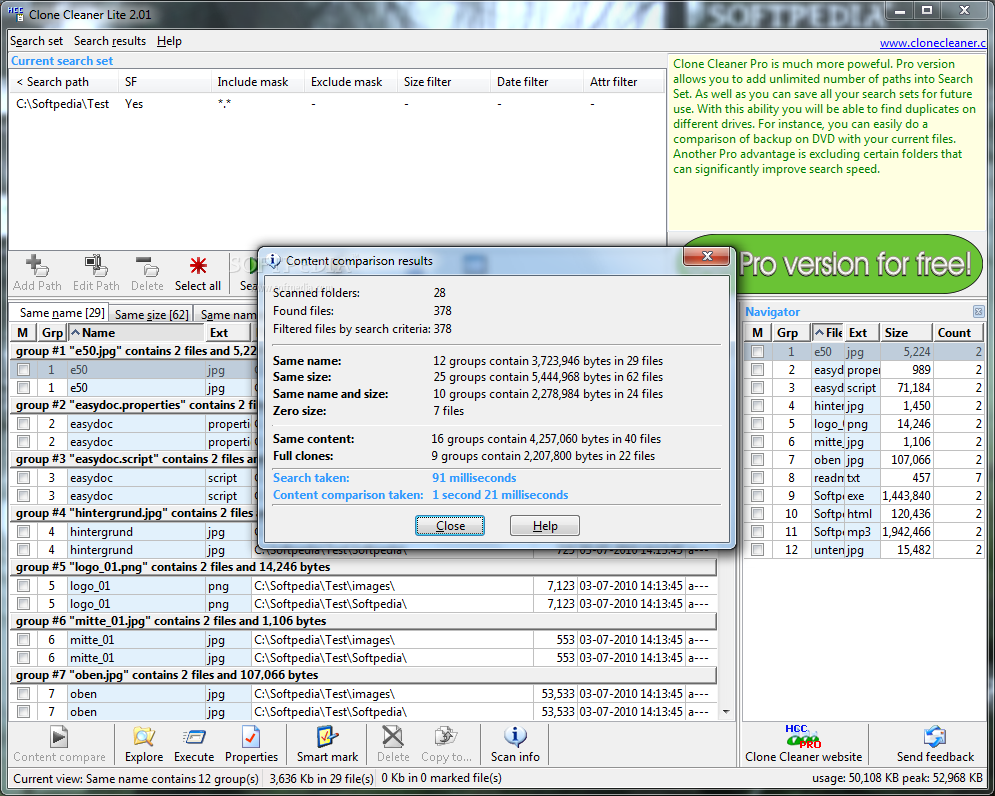Check Navigator group 12 unten checkbox
This screenshot has width=995, height=796.
757,549
